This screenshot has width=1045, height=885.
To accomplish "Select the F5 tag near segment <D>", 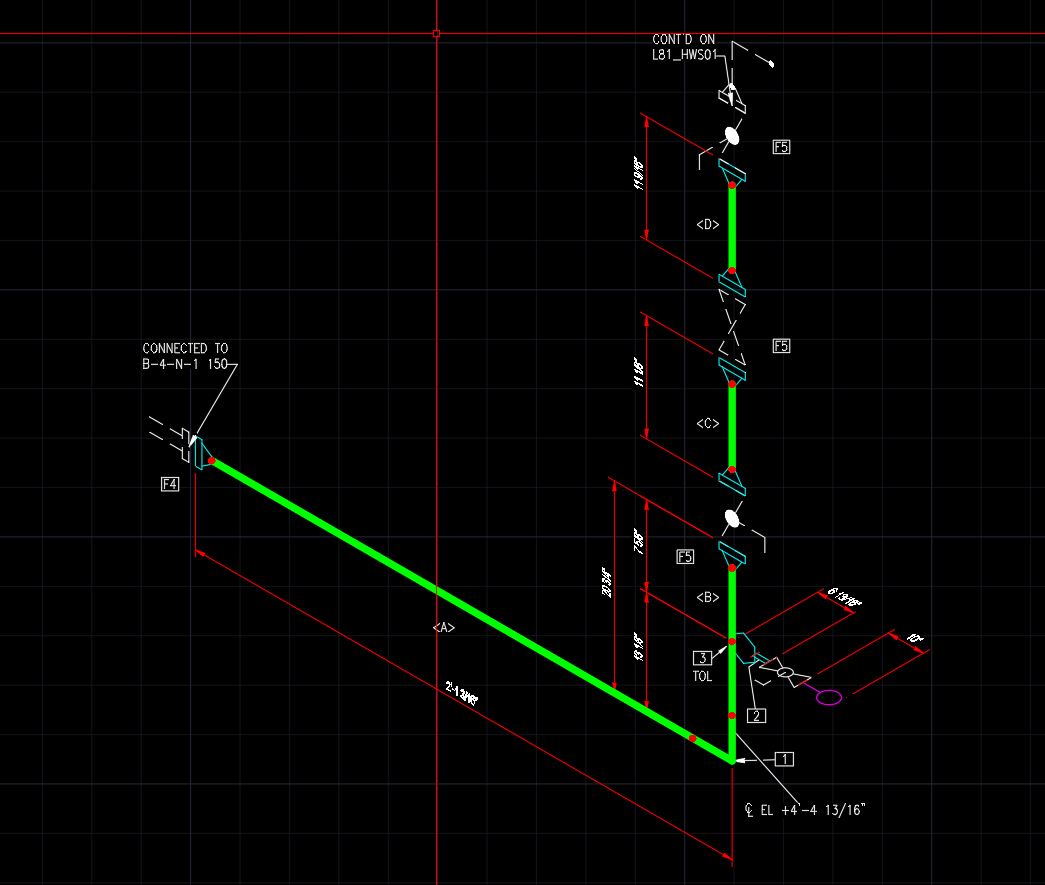I will [x=781, y=146].
